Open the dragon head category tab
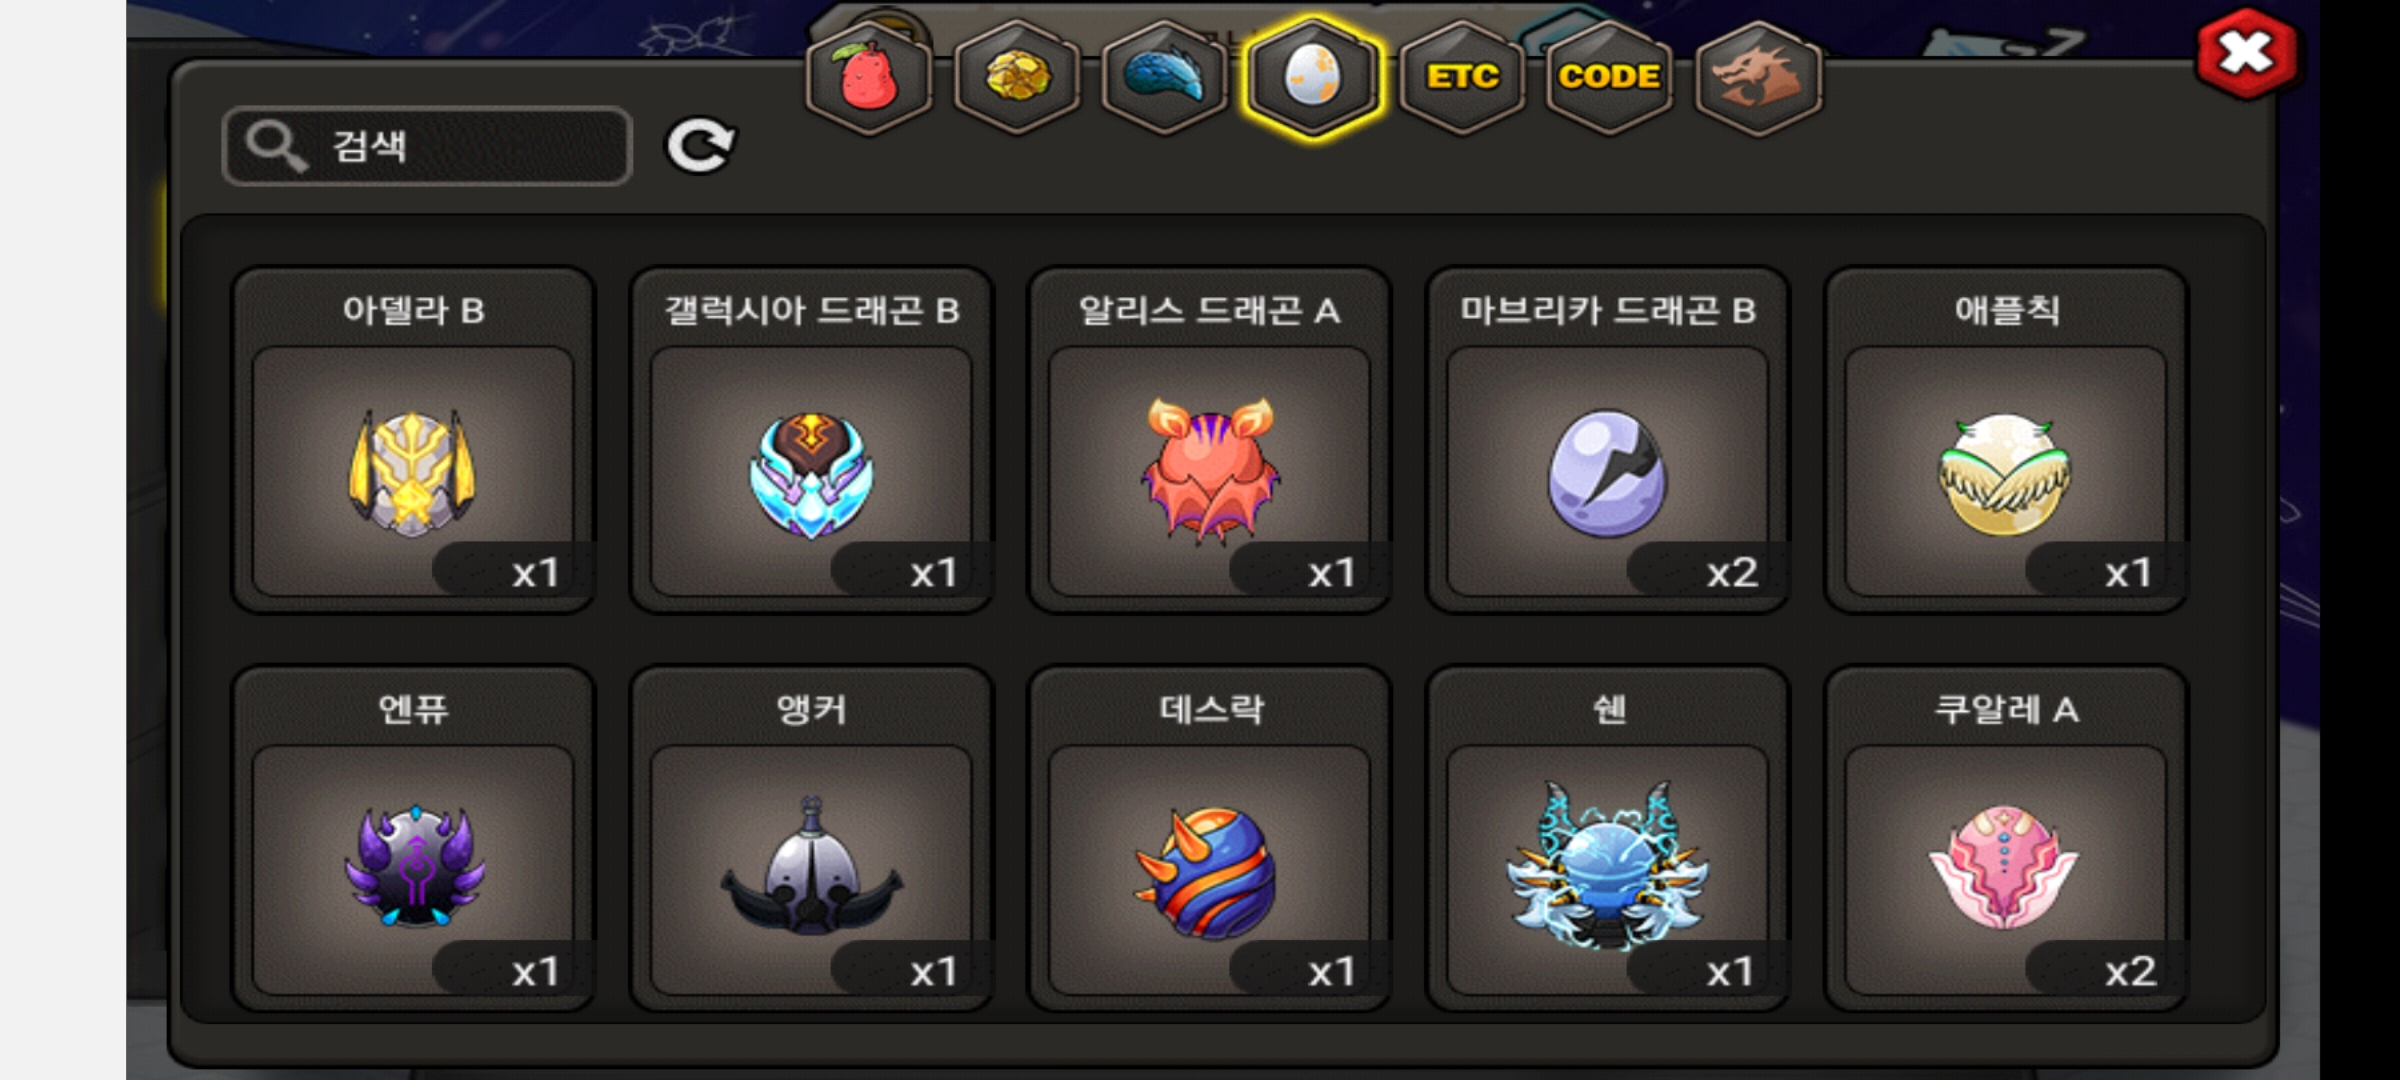2400x1080 pixels. click(x=1758, y=77)
